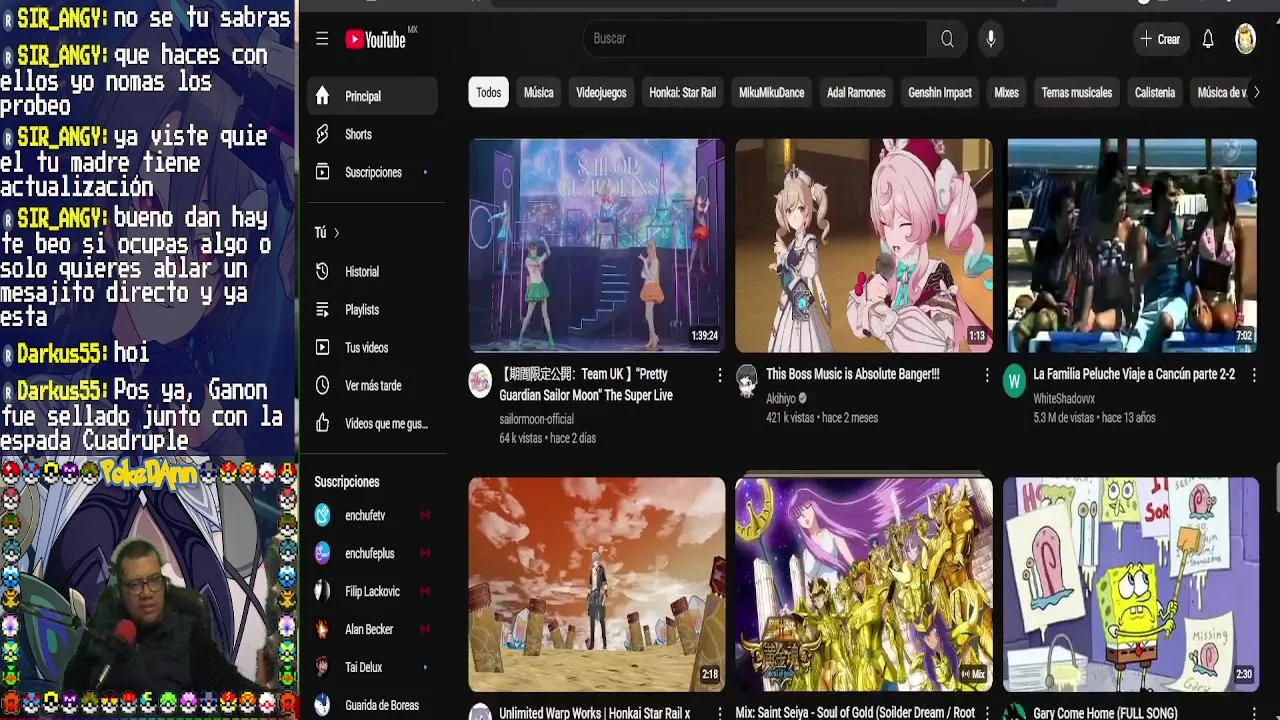Open Unlimited Warp Works video thumbnail

597,584
